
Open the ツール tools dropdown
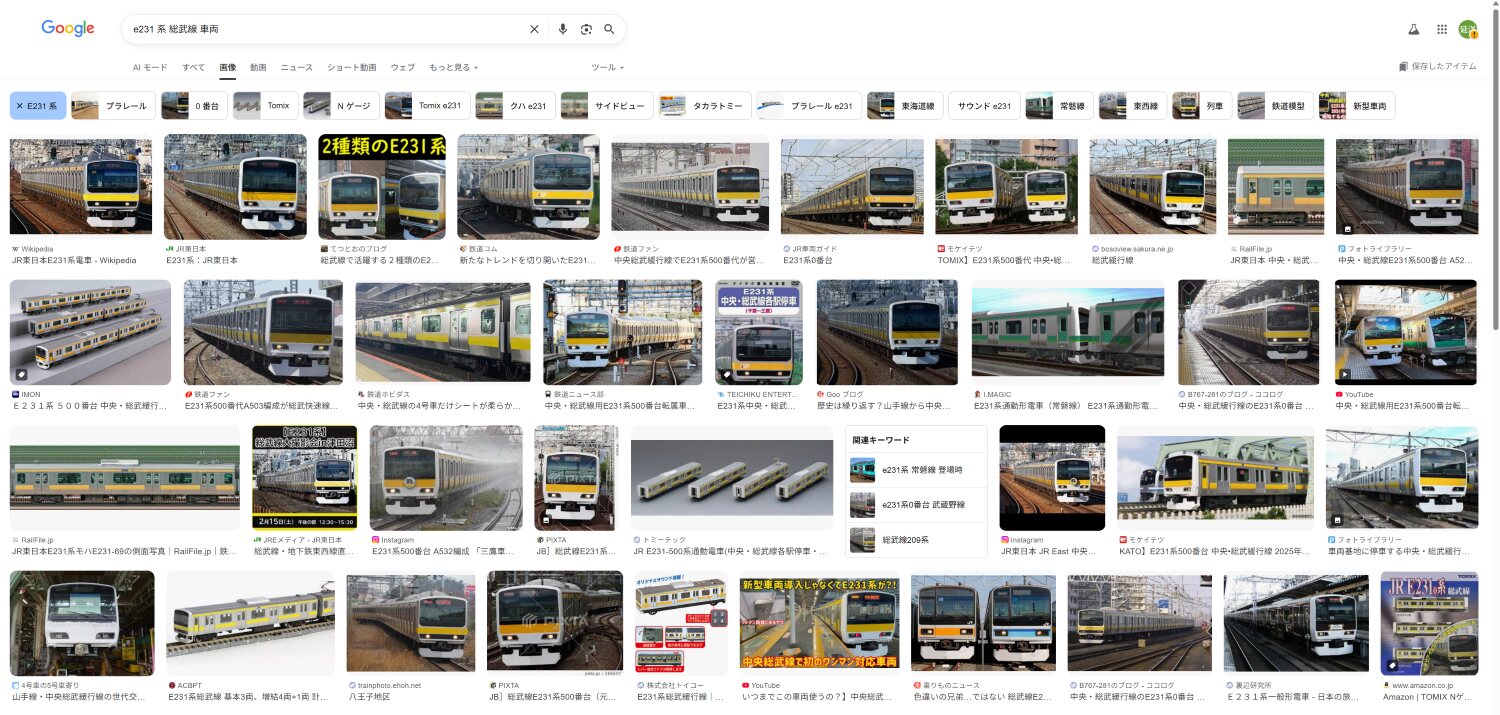[608, 67]
